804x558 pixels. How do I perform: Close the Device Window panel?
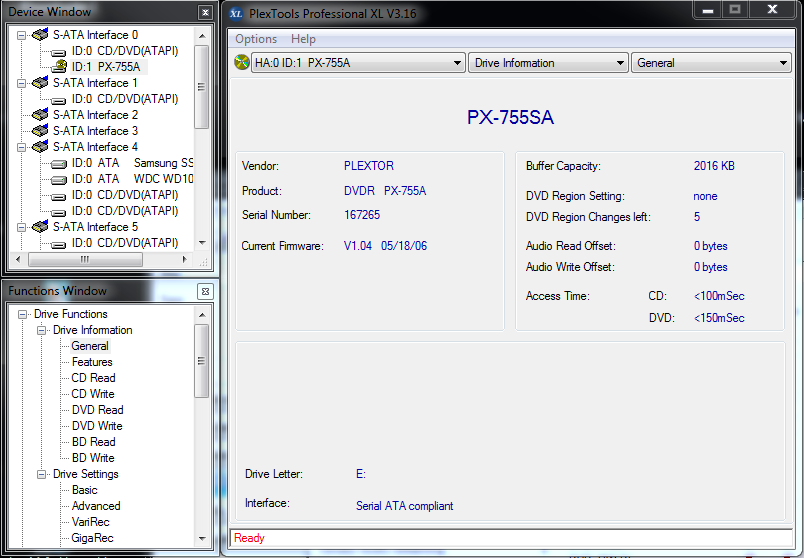[205, 13]
